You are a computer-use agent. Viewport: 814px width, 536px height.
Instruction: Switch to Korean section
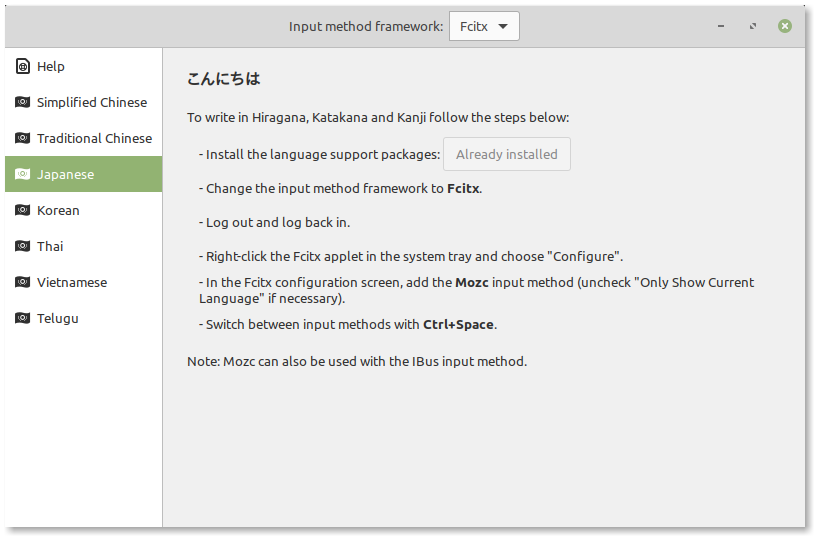(58, 210)
